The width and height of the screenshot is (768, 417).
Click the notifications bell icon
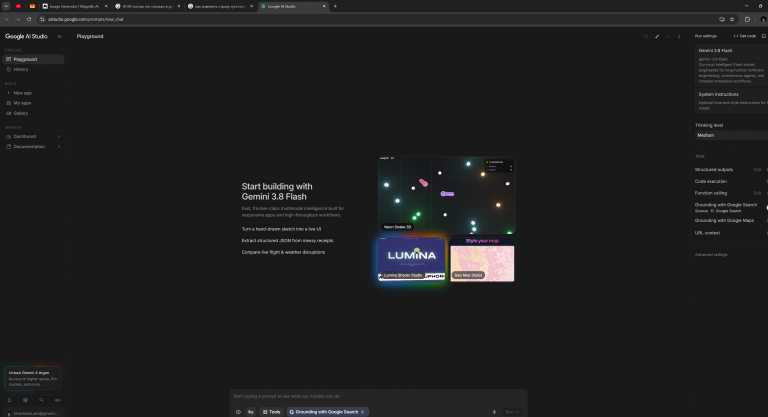point(9,400)
